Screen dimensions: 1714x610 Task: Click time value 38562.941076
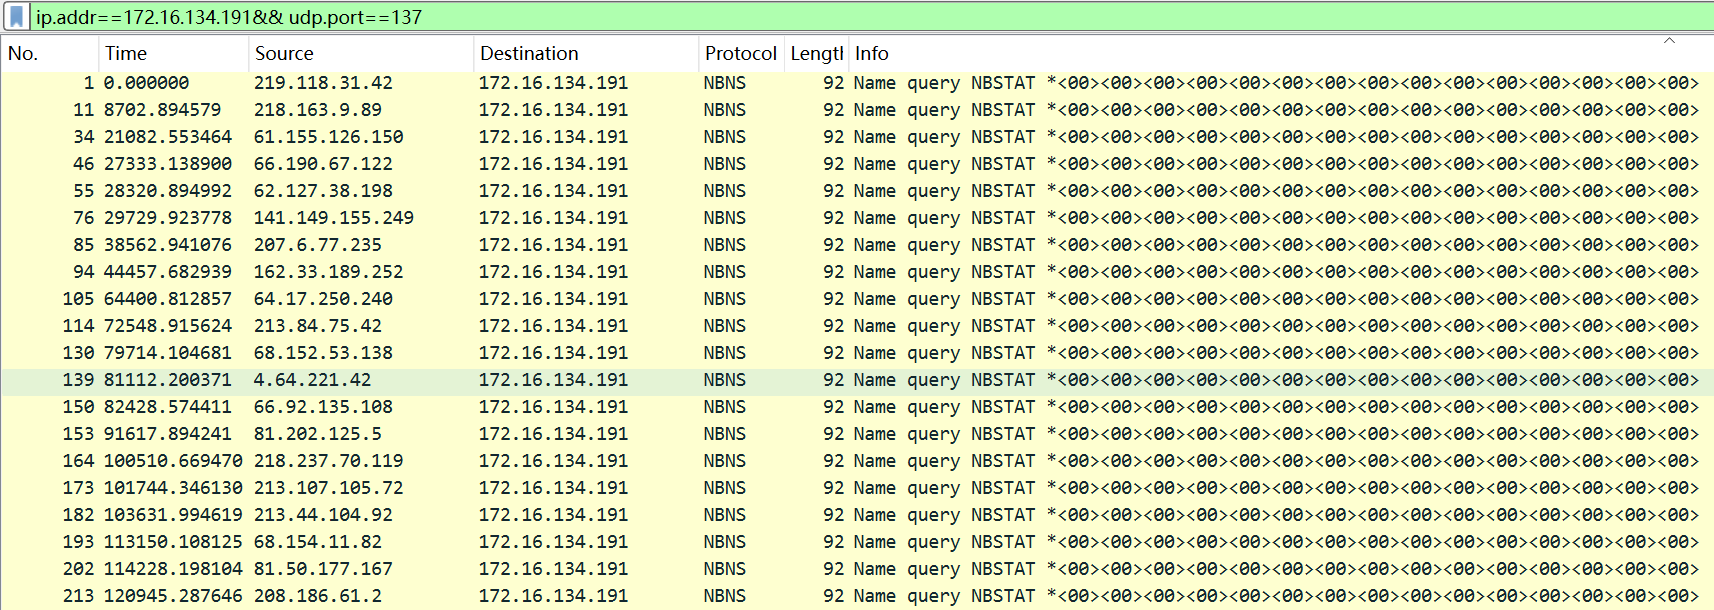pyautogui.click(x=168, y=245)
